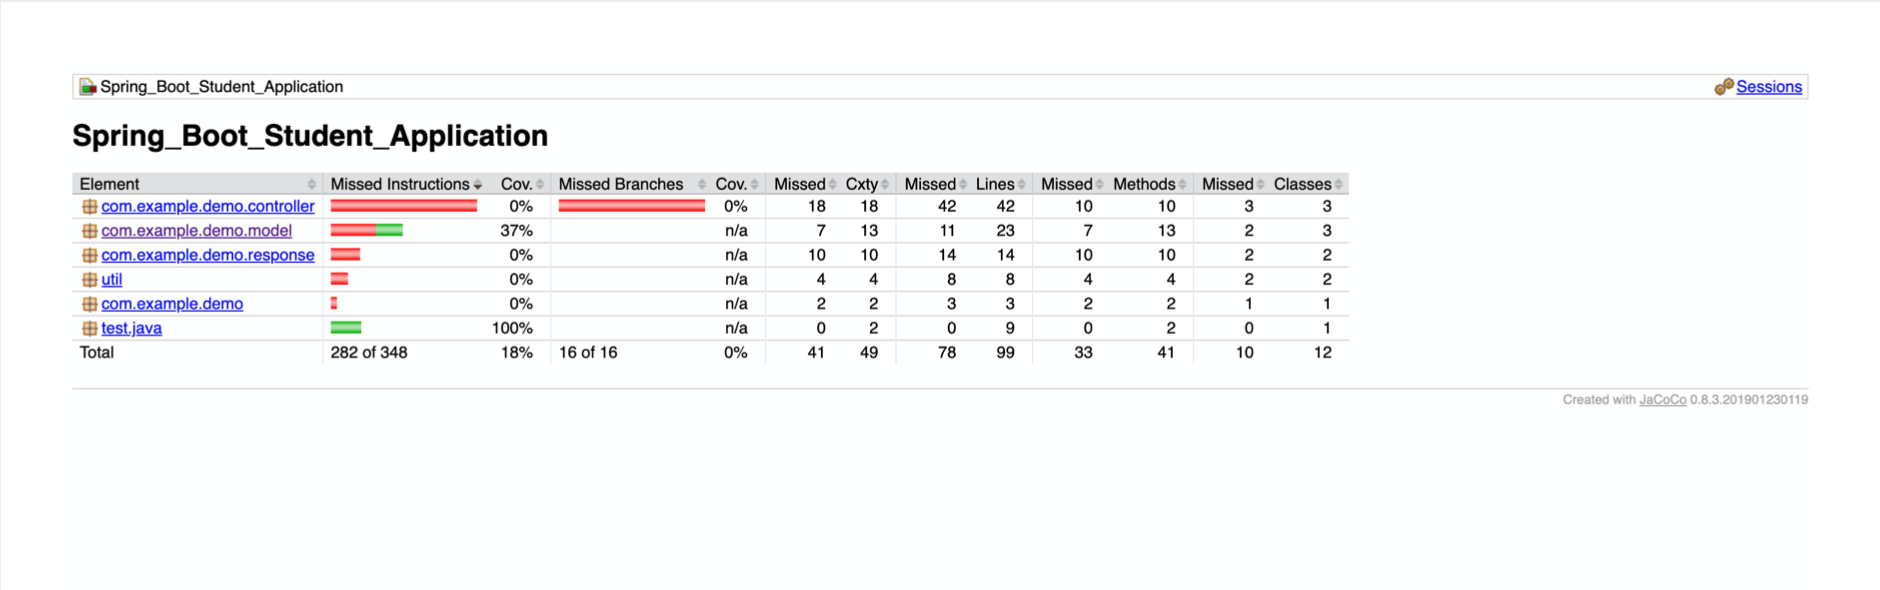Open the JaCoCo homepage link
The width and height of the screenshot is (1880, 590).
tap(1662, 399)
